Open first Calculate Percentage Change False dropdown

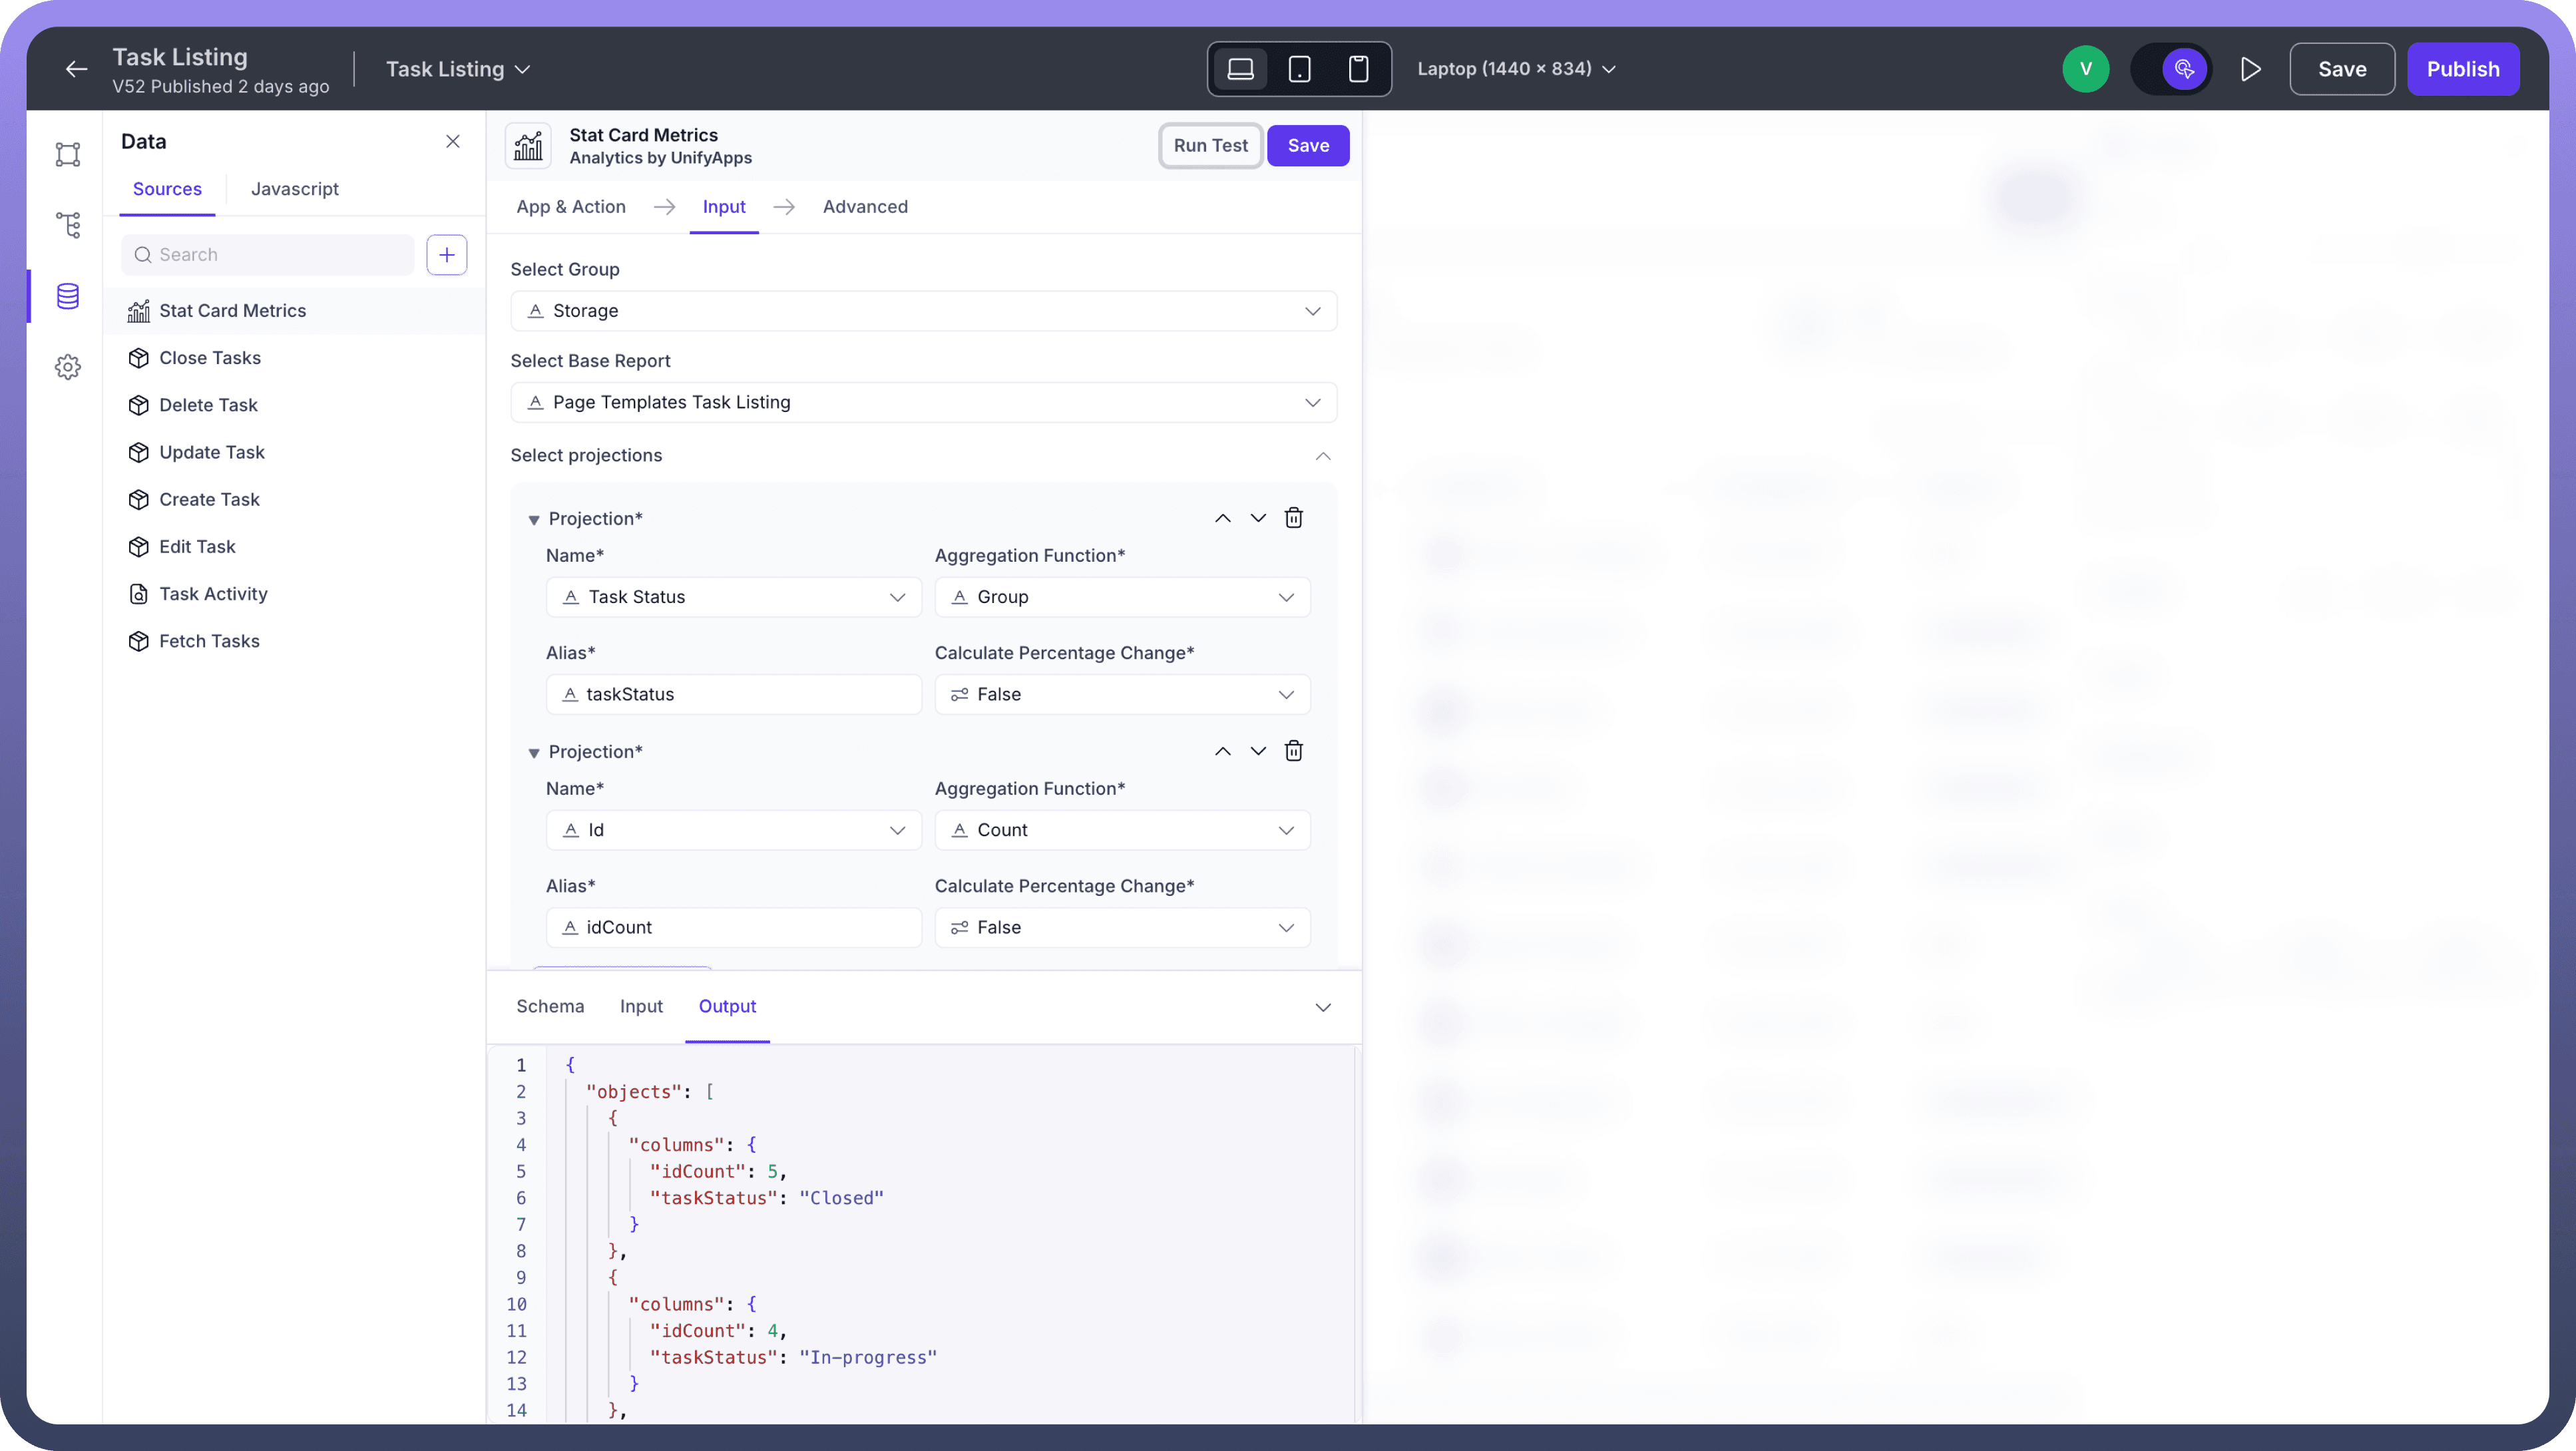click(x=1121, y=694)
